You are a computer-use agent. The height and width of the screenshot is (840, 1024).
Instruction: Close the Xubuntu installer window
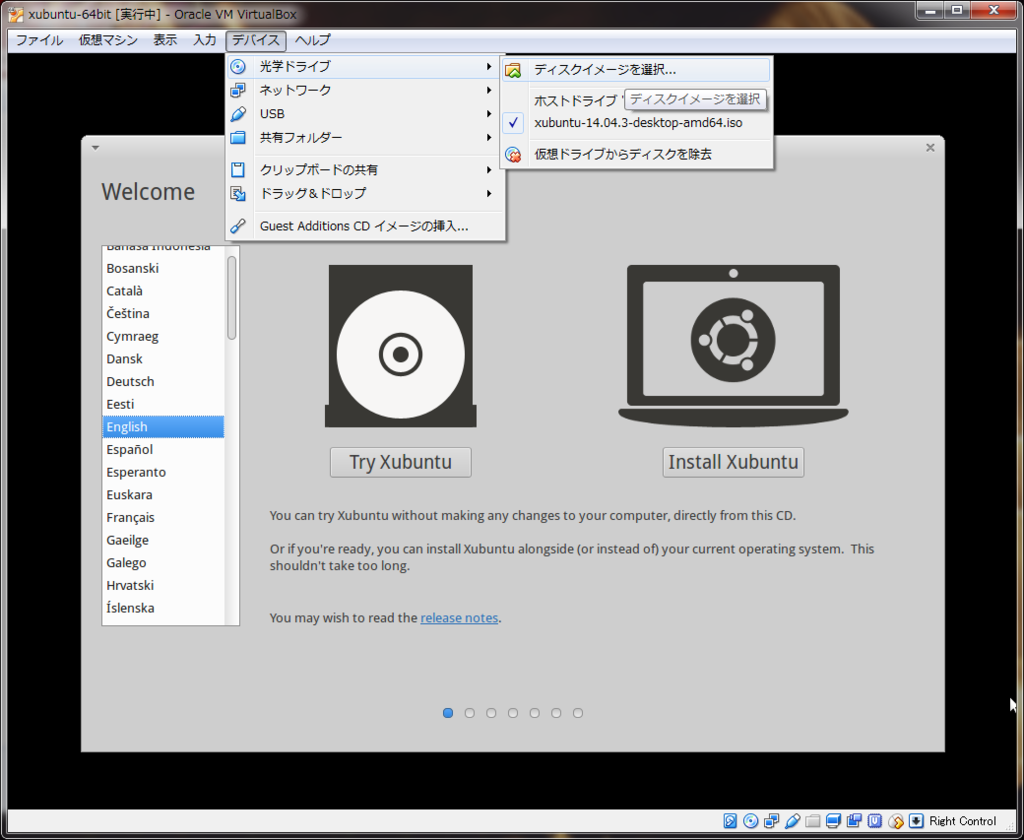931,148
